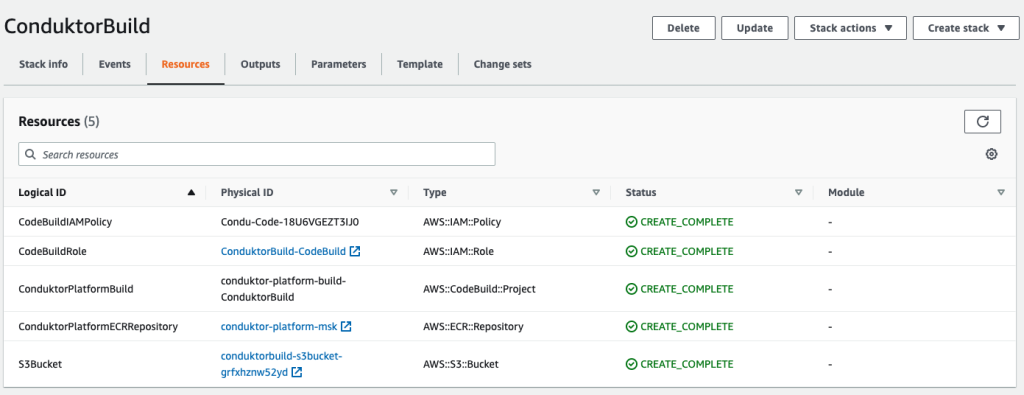Open conduktor-platform-msk repository link
The image size is (1024, 395).
(279, 326)
